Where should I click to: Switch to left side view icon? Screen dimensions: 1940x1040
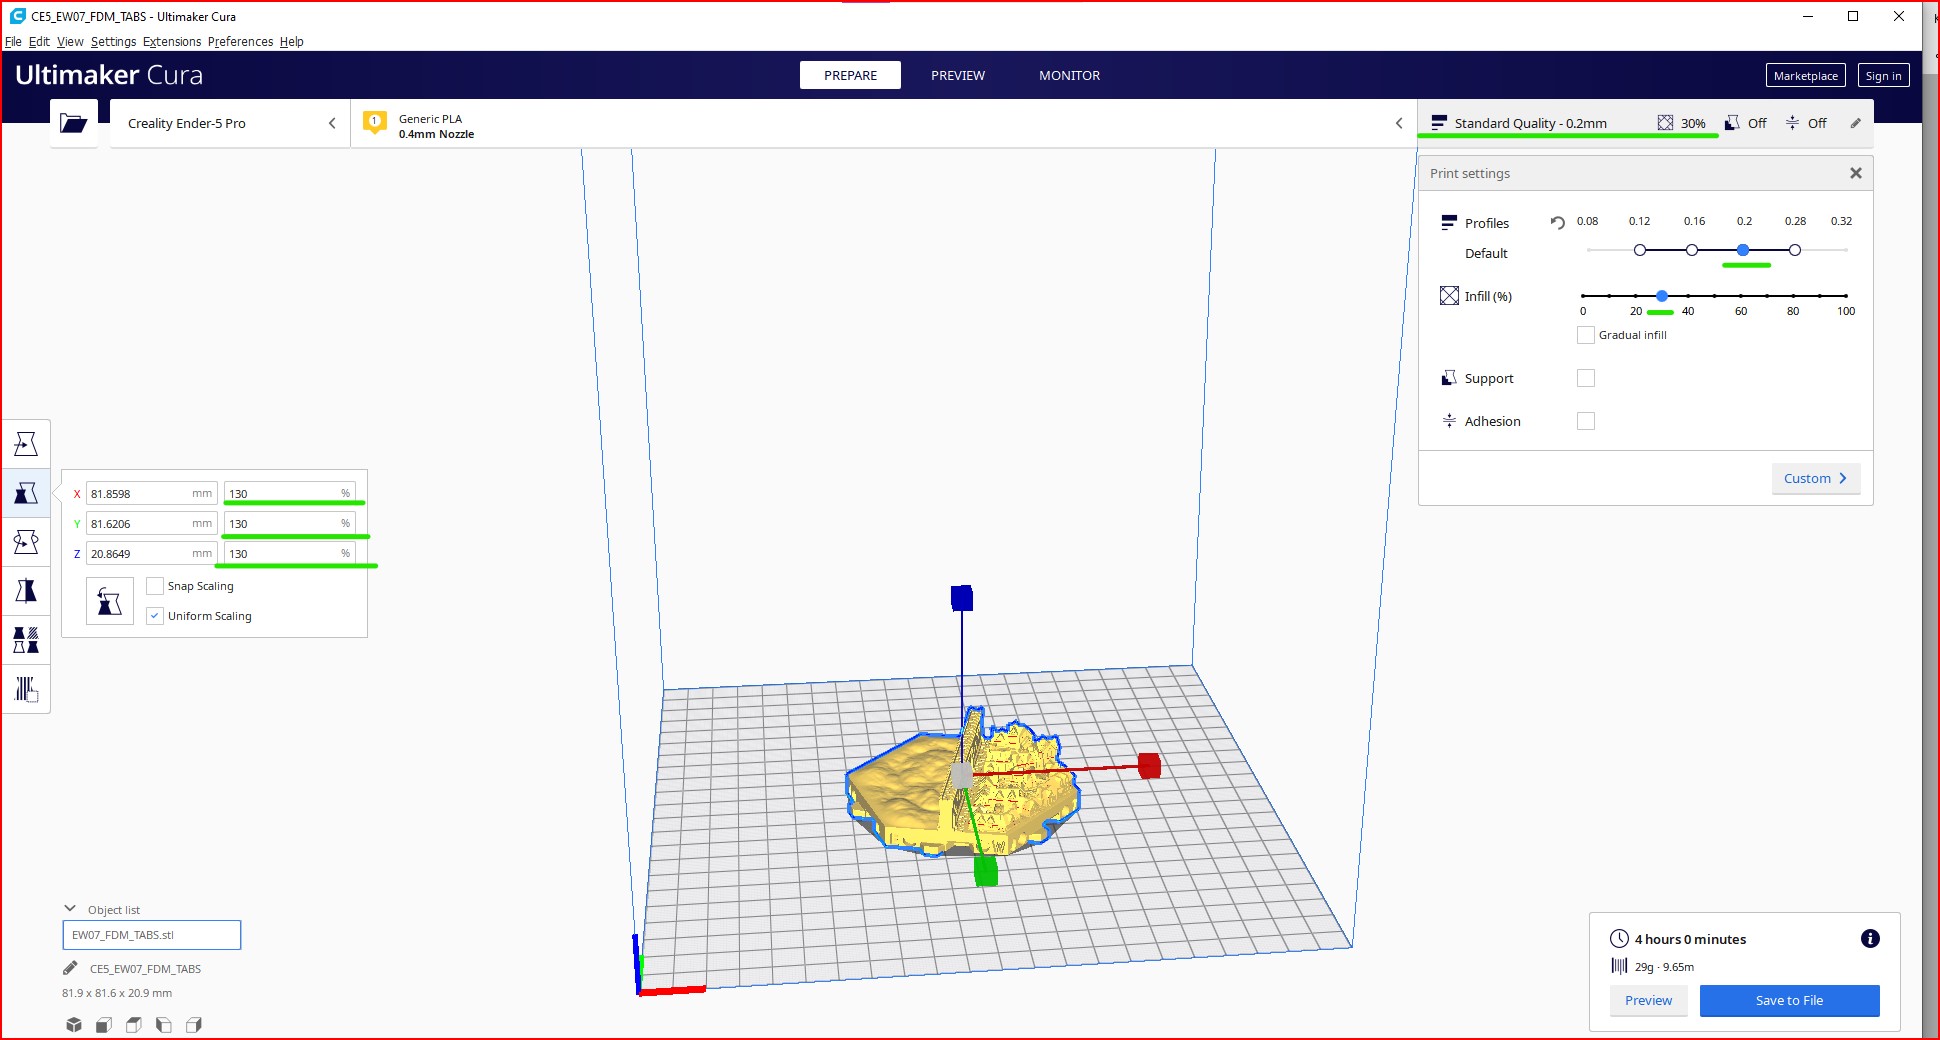pyautogui.click(x=164, y=1024)
